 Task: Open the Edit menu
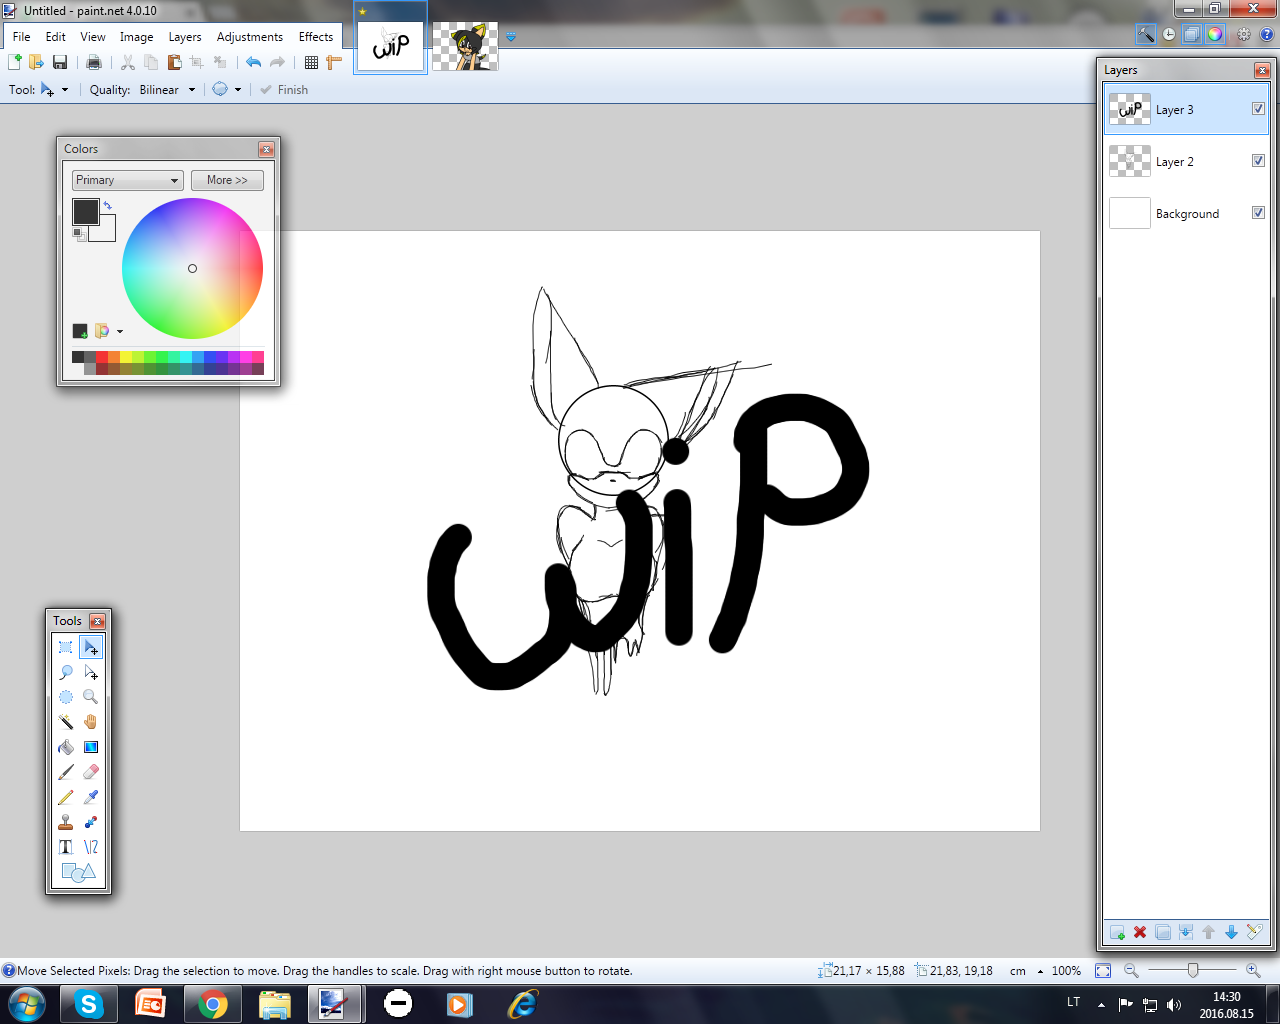tap(56, 37)
